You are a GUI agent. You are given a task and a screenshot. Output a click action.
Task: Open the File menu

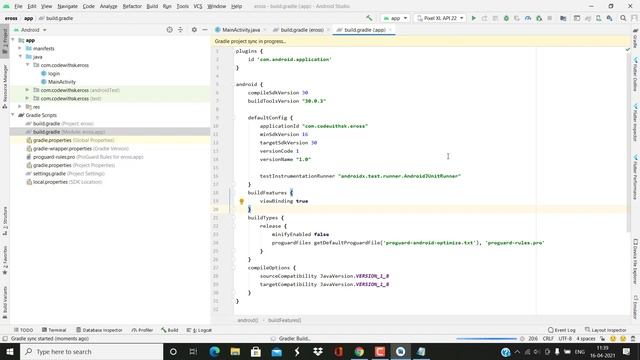18,6
